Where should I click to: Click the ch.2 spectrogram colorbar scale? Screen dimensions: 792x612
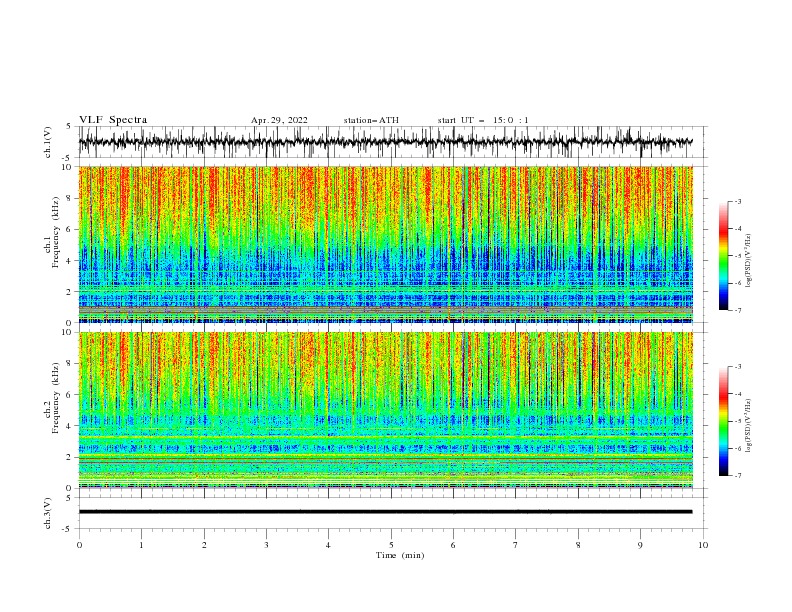point(723,421)
